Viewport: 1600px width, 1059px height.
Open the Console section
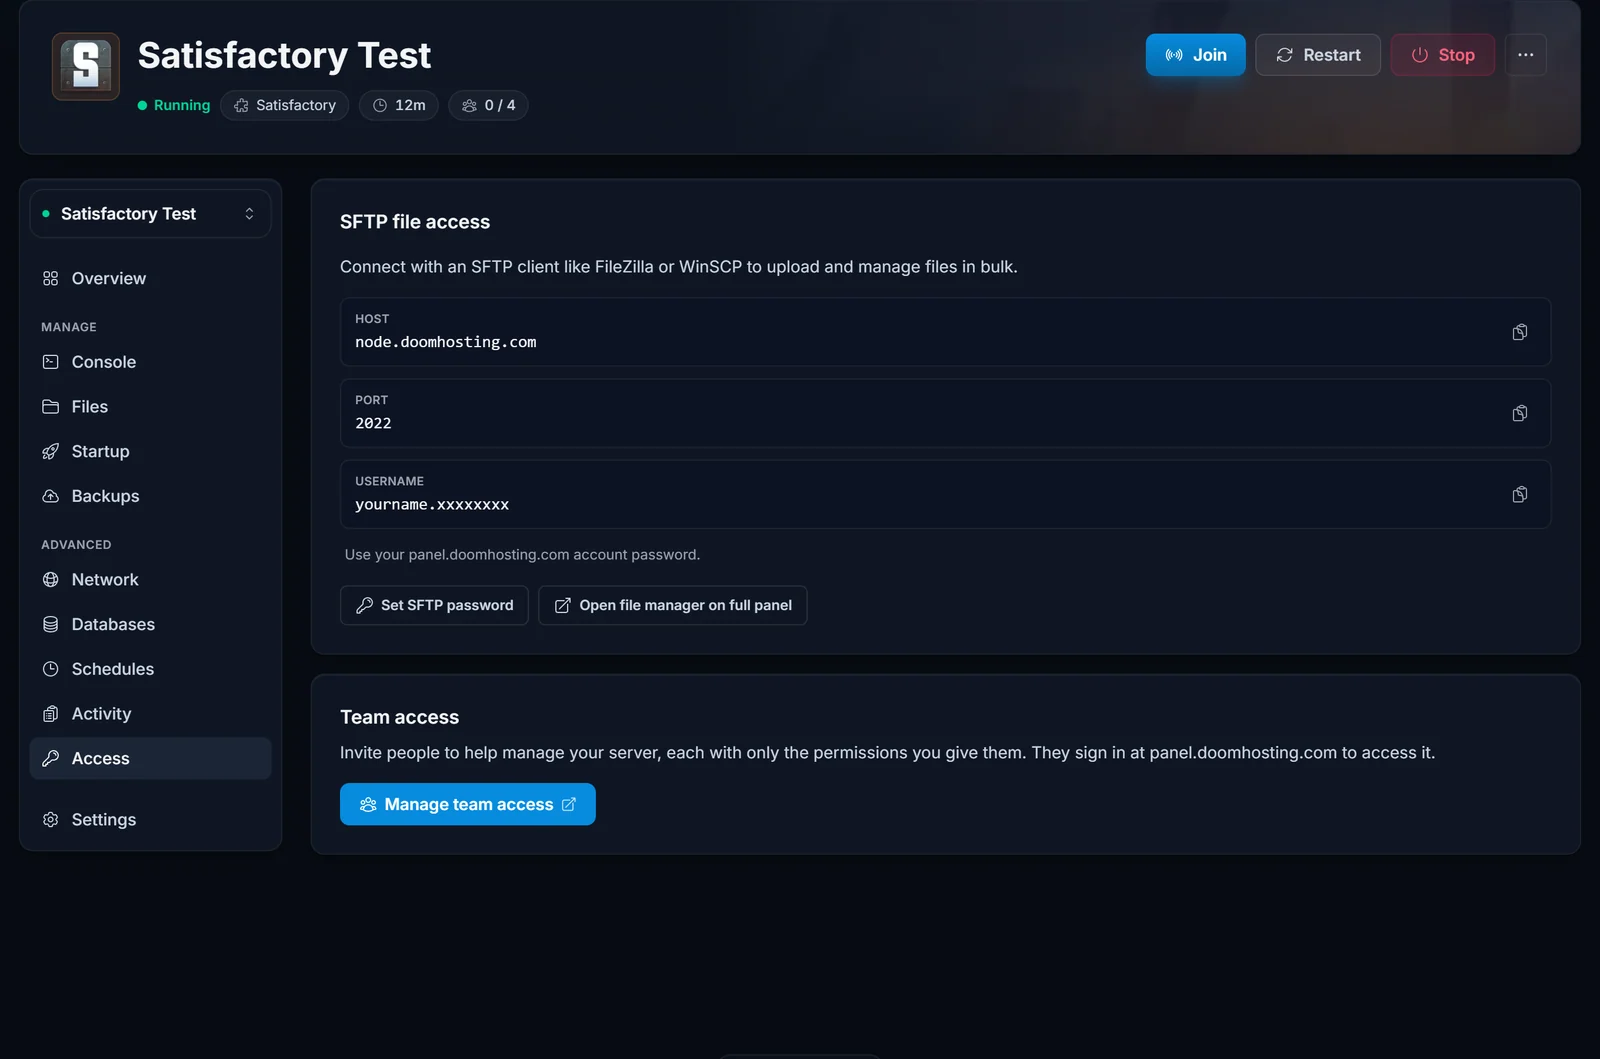click(150, 362)
